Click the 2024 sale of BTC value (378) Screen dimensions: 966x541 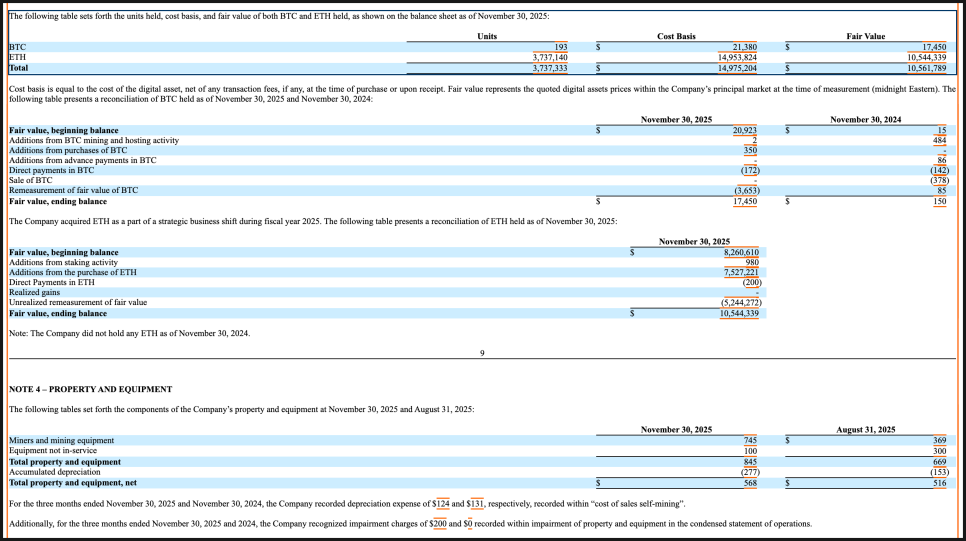939,180
